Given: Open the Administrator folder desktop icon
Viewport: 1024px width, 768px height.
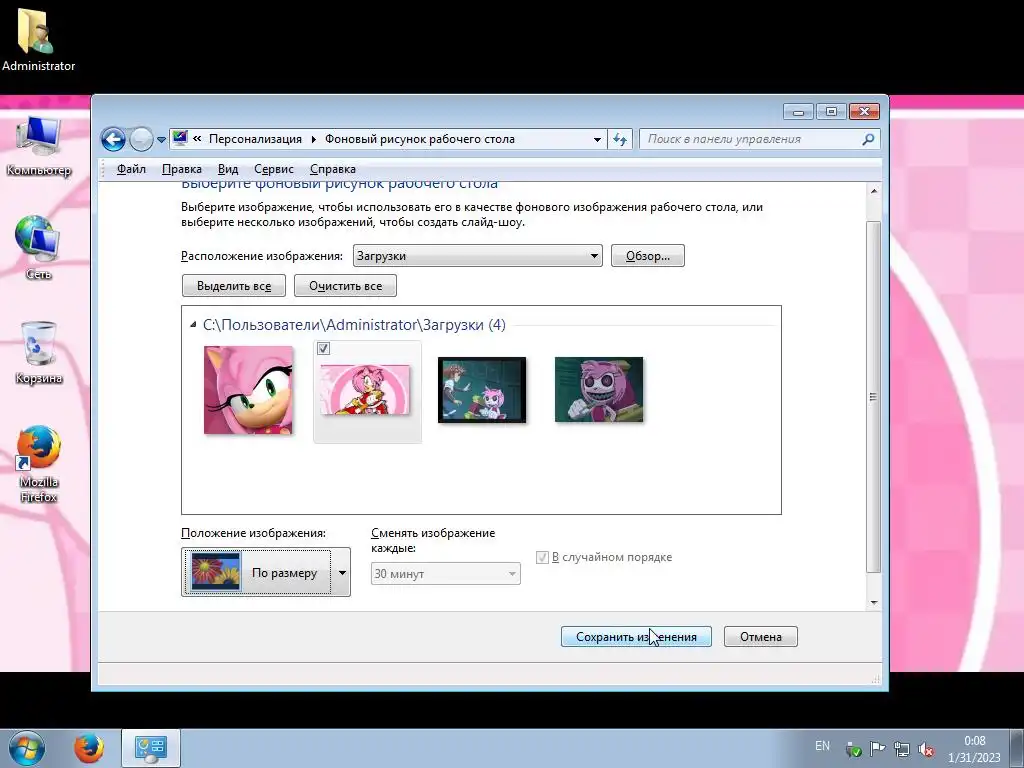Looking at the screenshot, I should coord(38,39).
